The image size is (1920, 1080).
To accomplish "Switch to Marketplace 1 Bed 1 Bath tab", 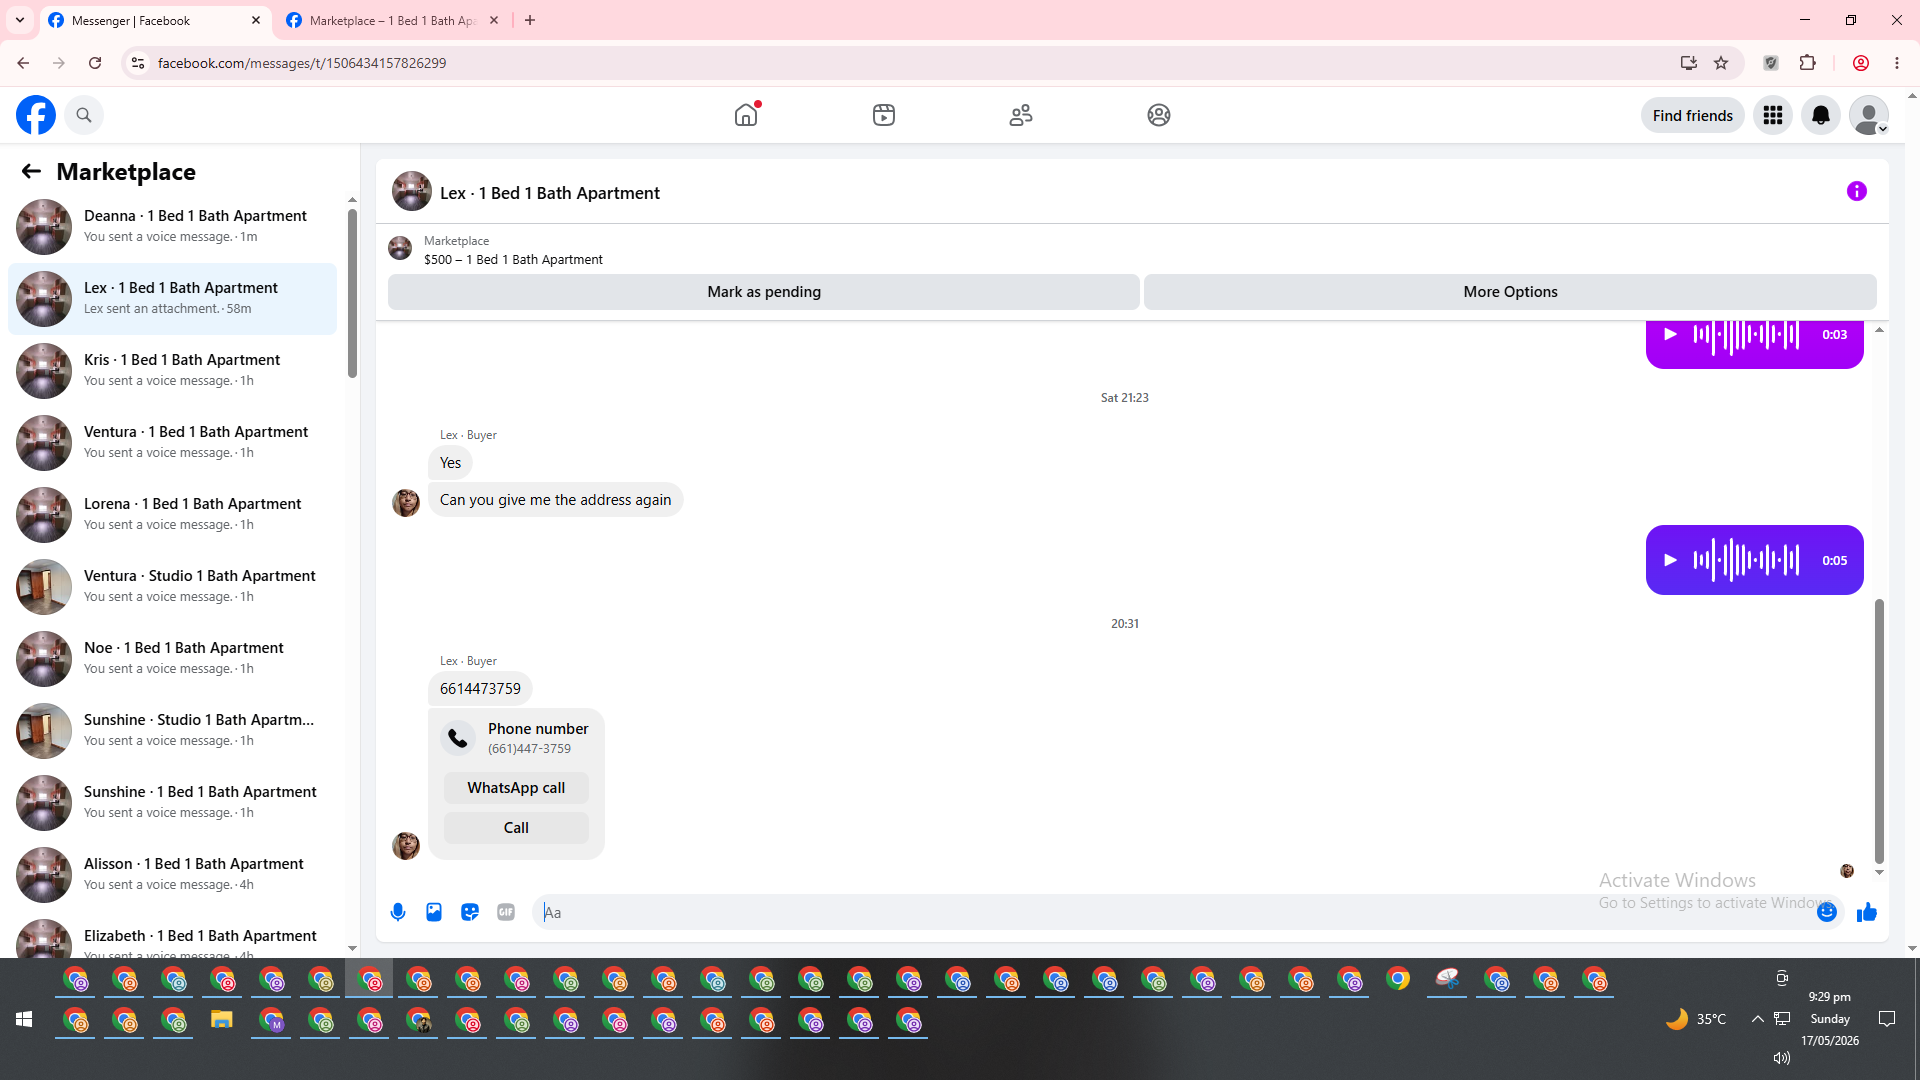I will pos(392,20).
